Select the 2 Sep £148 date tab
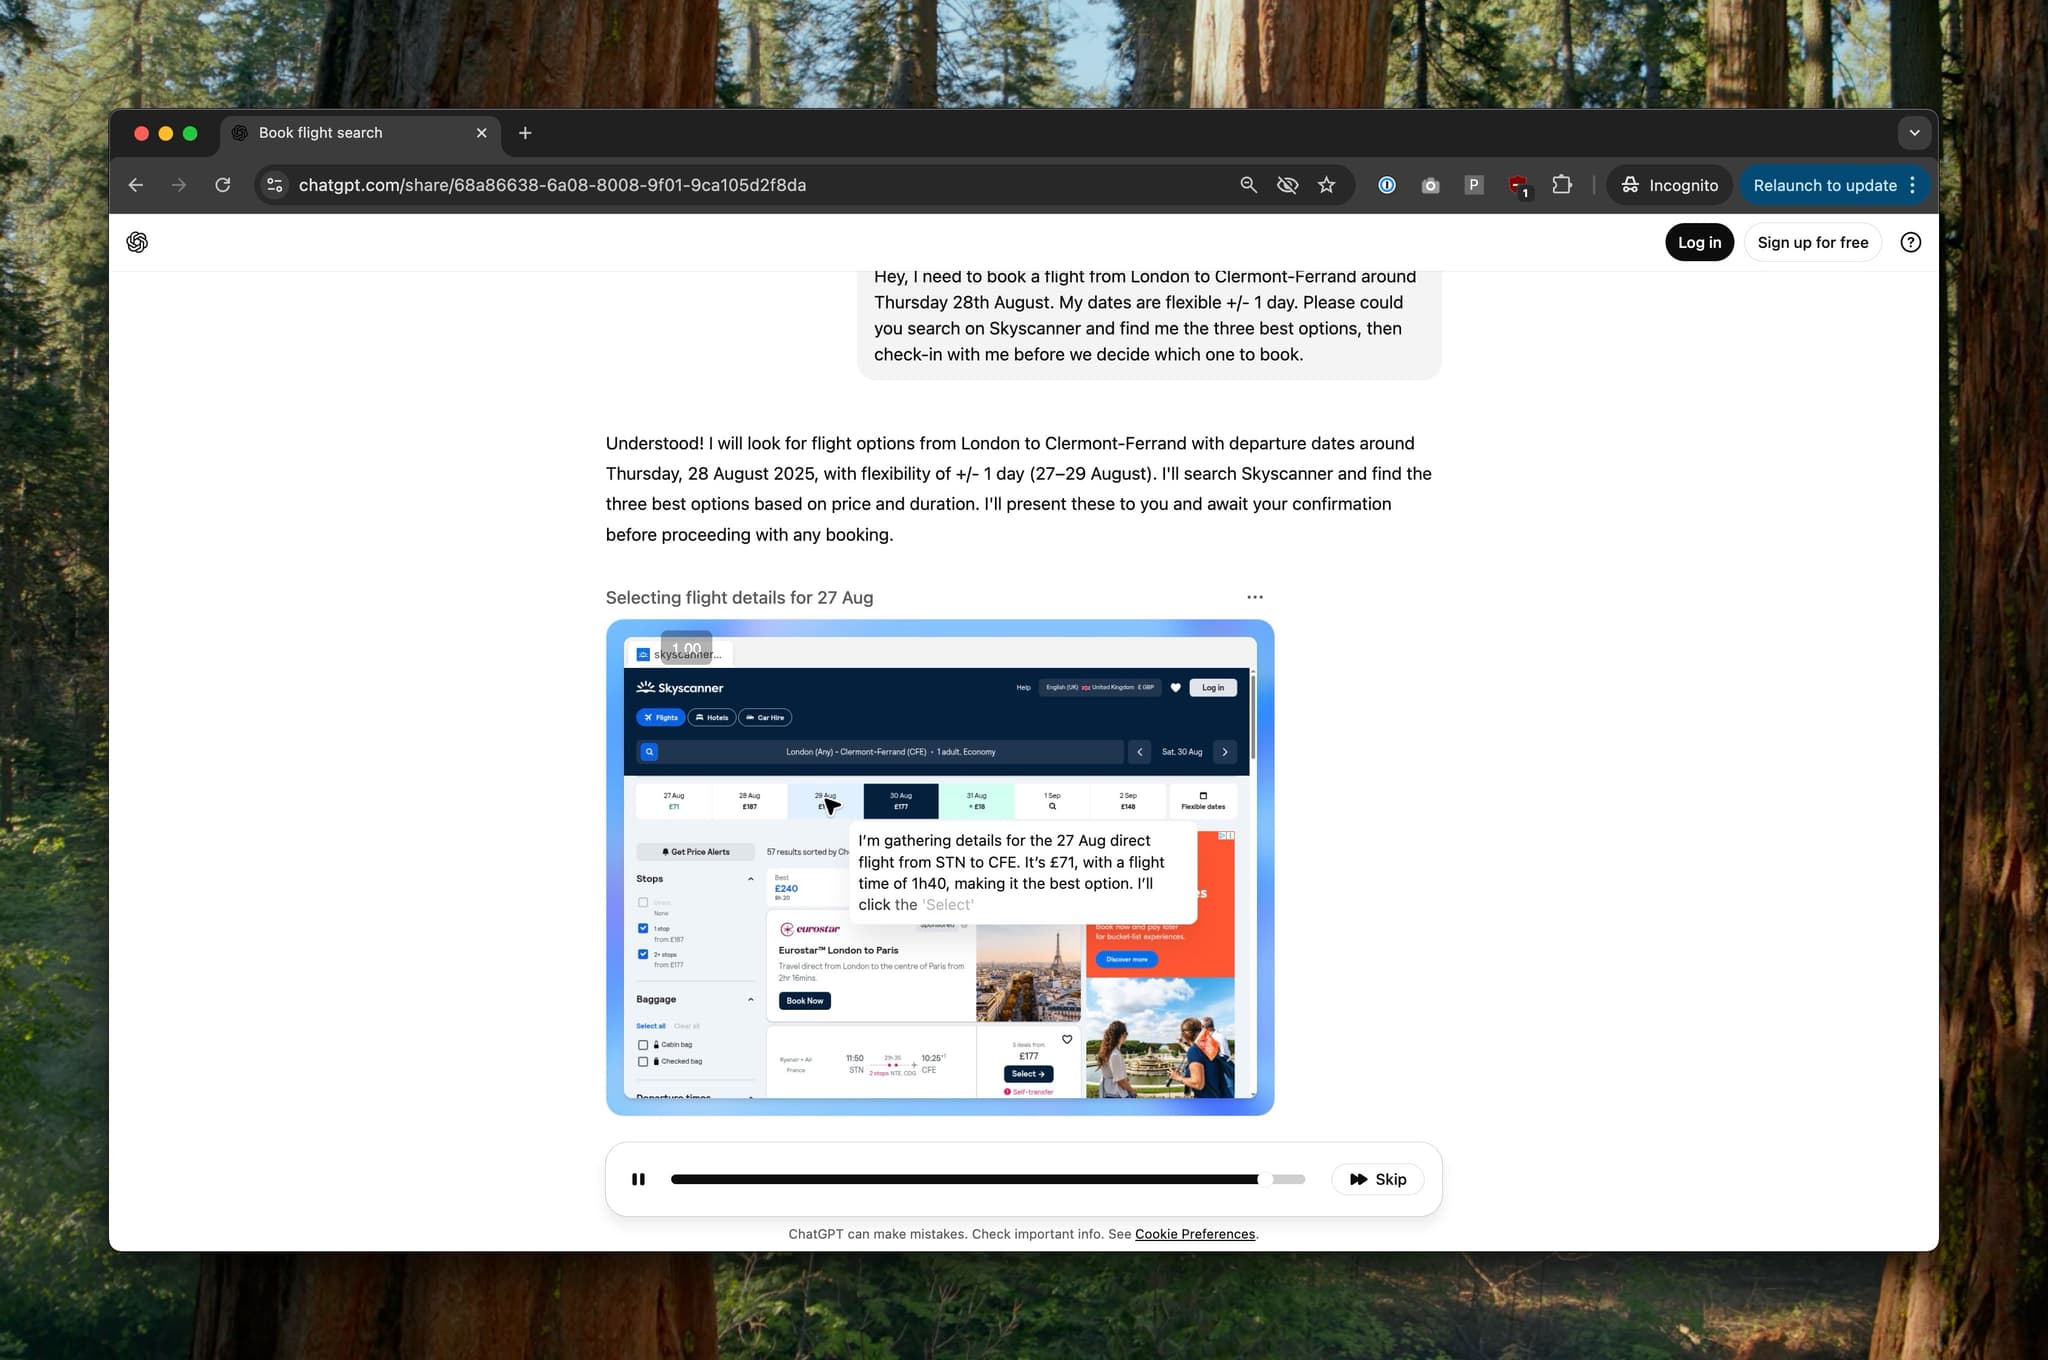The height and width of the screenshot is (1360, 2048). coord(1128,801)
